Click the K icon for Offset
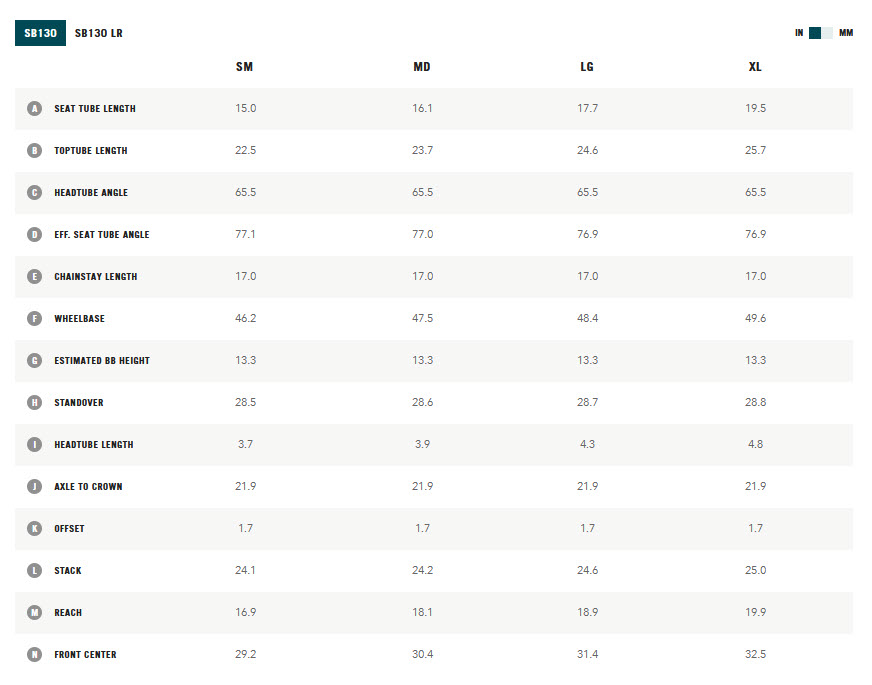872x685 pixels. pyautogui.click(x=34, y=528)
